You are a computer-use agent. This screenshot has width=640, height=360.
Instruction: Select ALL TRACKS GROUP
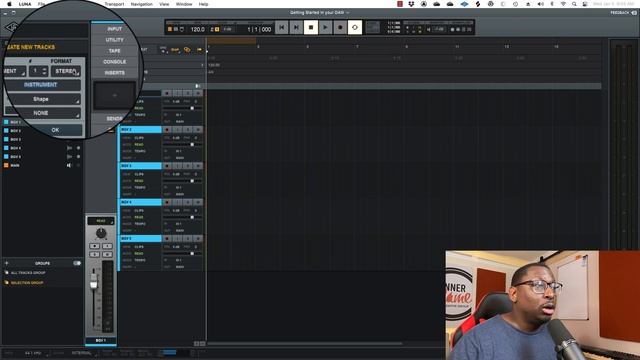28,273
